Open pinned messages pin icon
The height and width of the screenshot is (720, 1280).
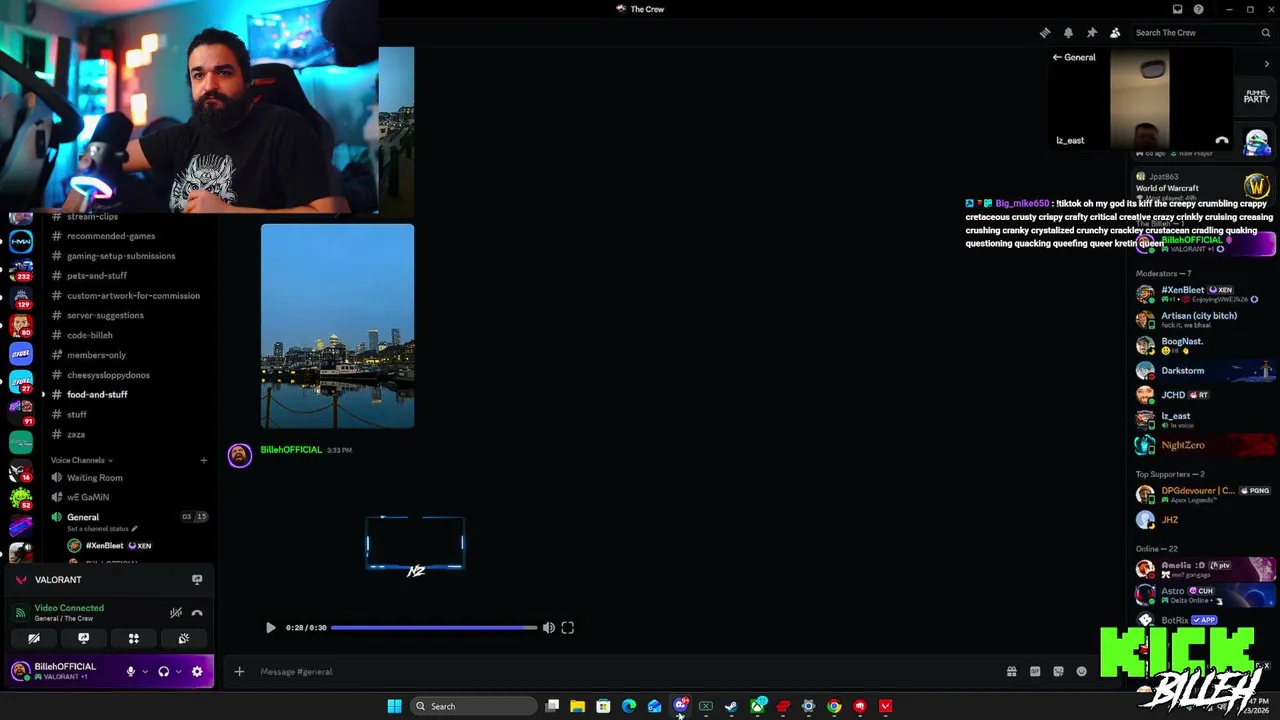tap(1092, 33)
